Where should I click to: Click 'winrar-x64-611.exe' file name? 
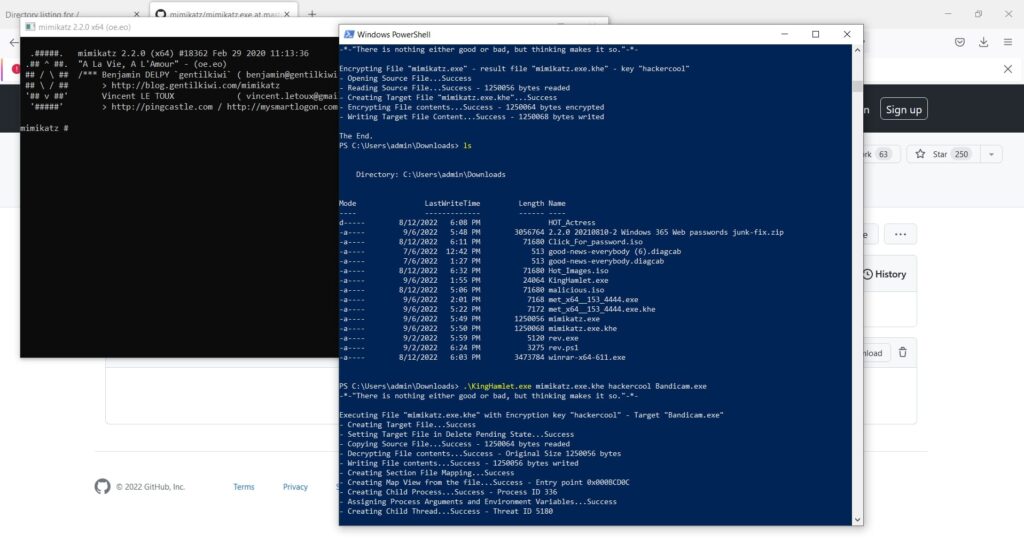(586, 357)
